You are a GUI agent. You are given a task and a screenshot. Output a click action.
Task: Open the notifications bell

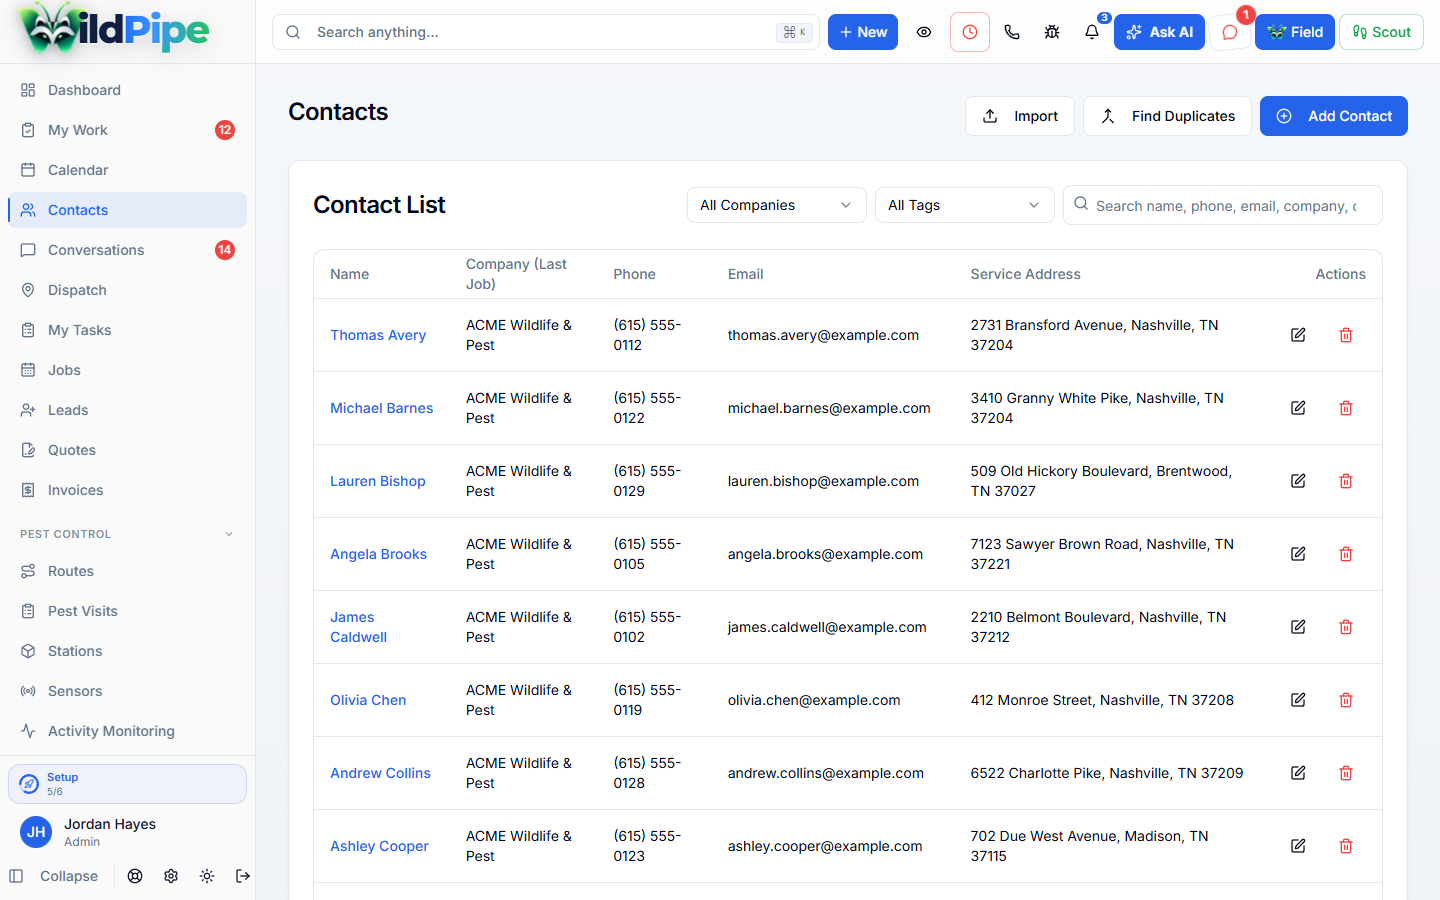point(1092,32)
